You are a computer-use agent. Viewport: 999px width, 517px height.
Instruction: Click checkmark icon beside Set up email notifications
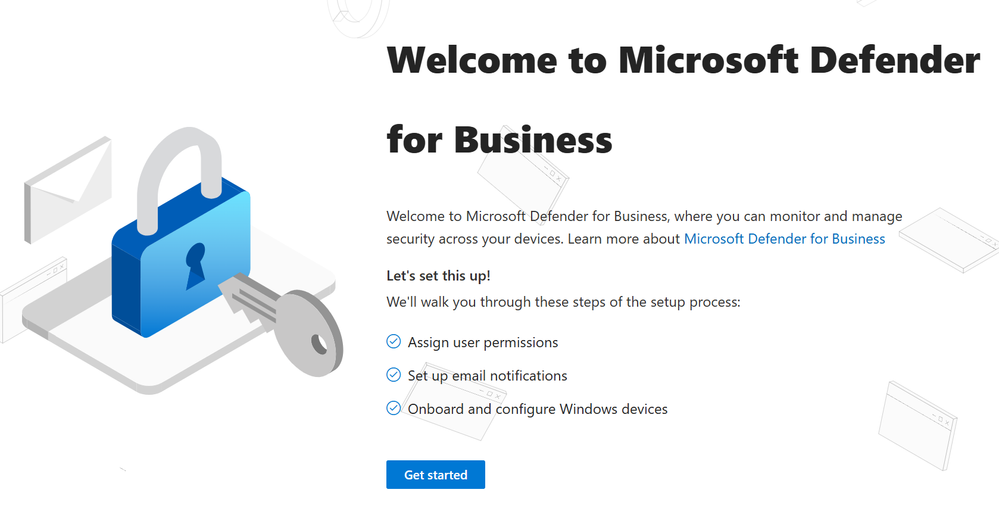(394, 375)
